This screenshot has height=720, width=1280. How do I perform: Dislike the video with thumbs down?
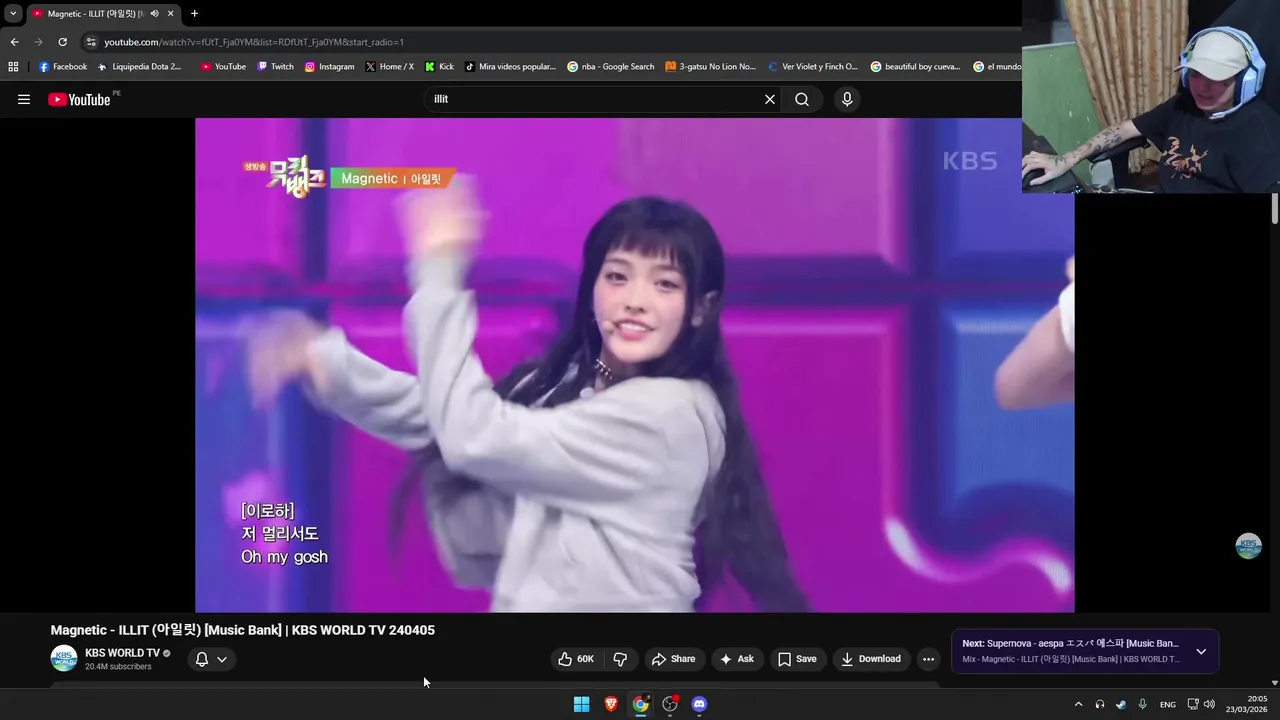(620, 659)
